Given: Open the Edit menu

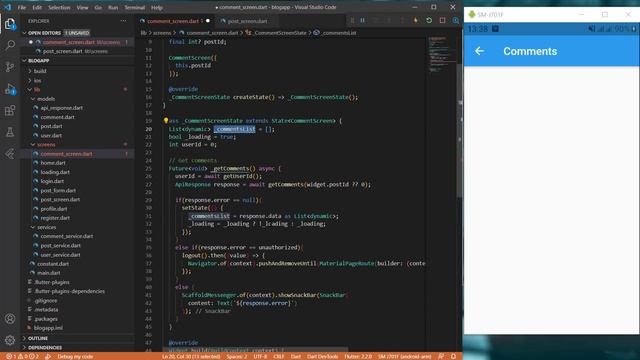Looking at the screenshot, I should pos(37,7).
